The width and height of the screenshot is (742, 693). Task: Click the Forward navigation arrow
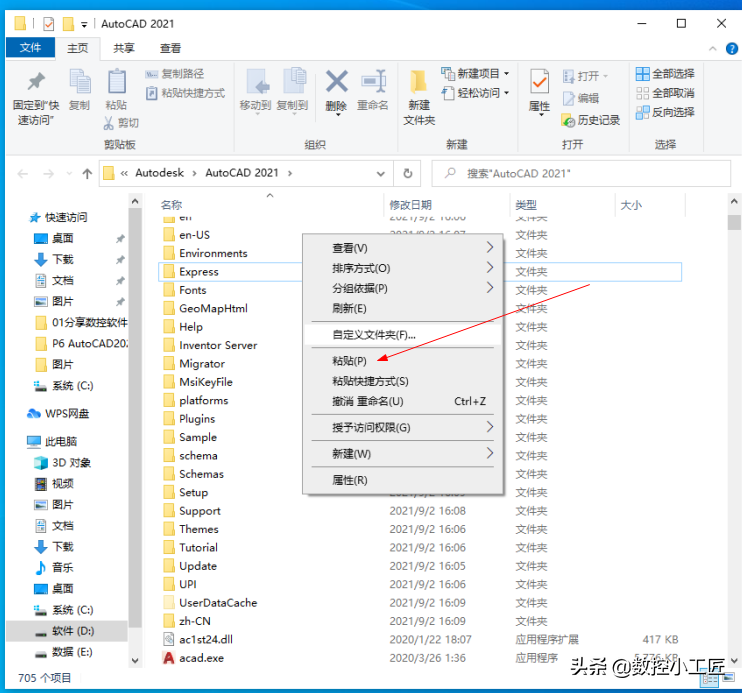[x=48, y=174]
